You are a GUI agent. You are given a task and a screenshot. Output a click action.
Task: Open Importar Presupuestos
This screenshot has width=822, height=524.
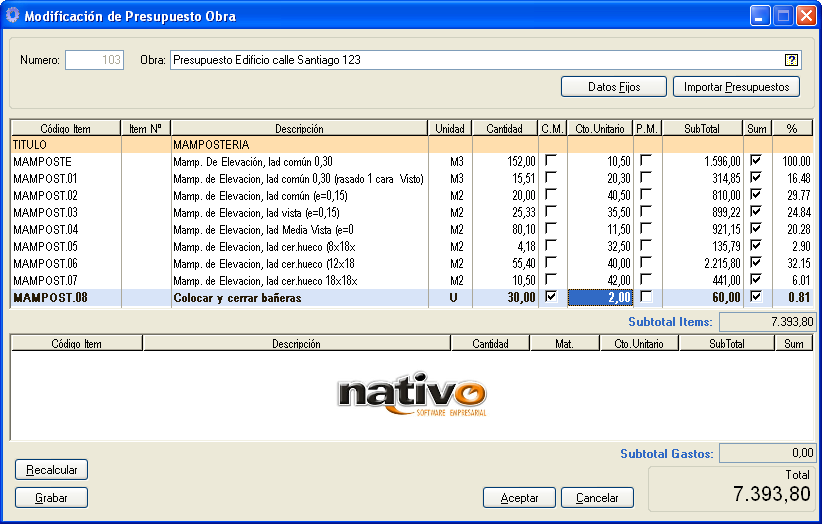click(736, 87)
